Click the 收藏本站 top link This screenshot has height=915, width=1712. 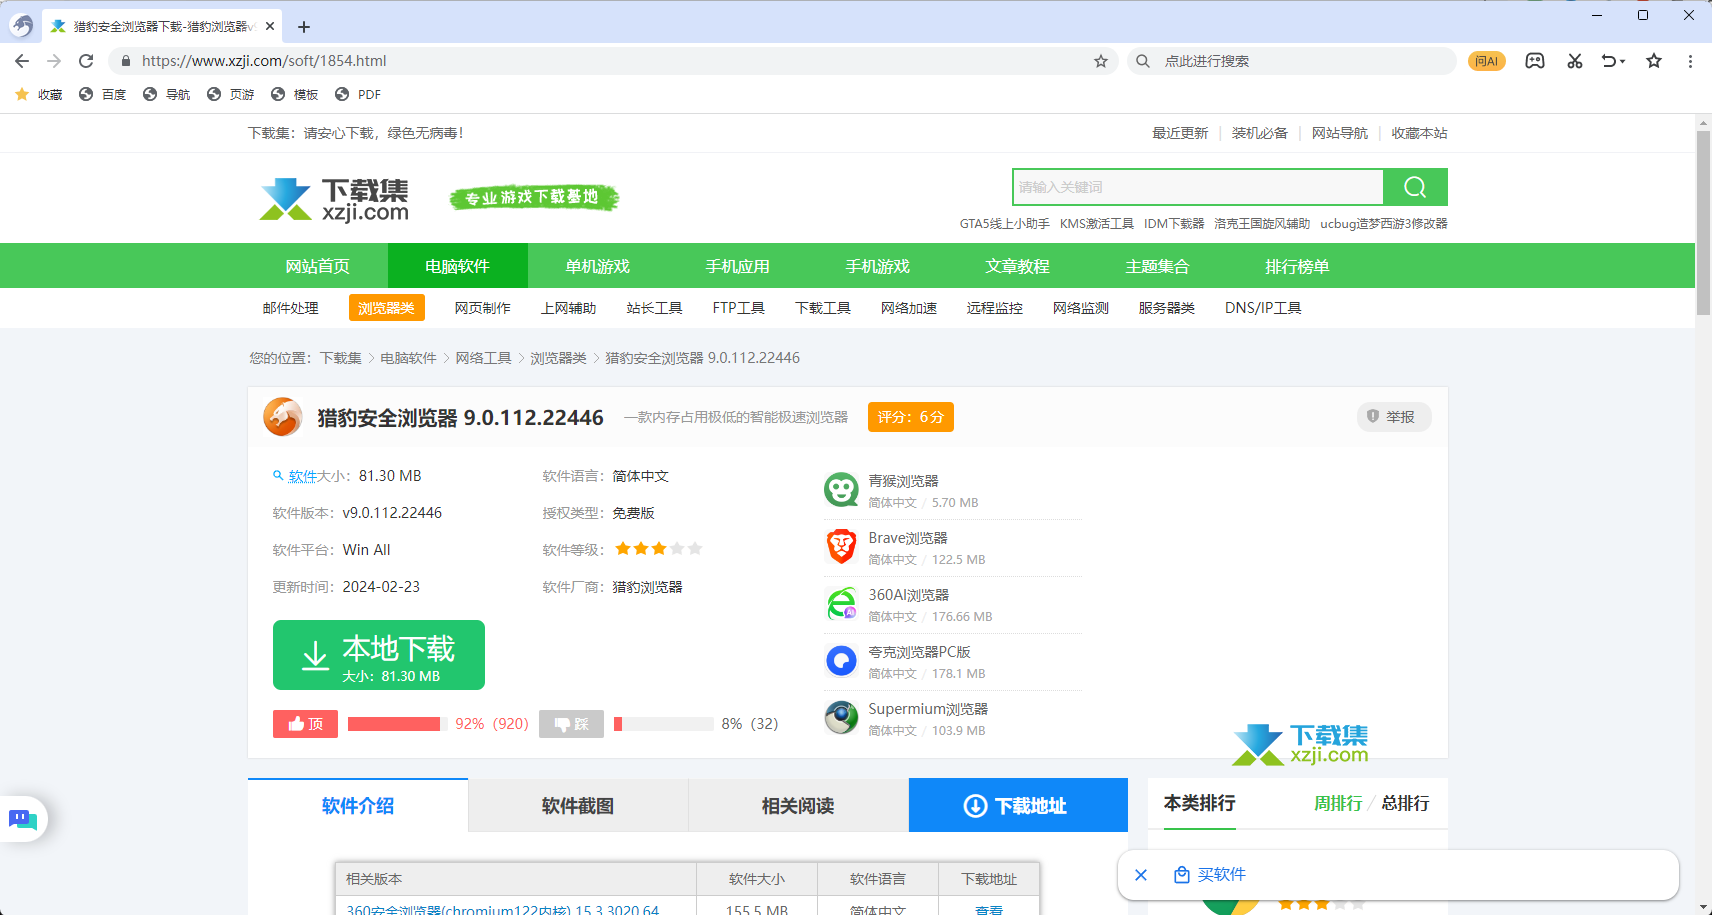(1420, 133)
